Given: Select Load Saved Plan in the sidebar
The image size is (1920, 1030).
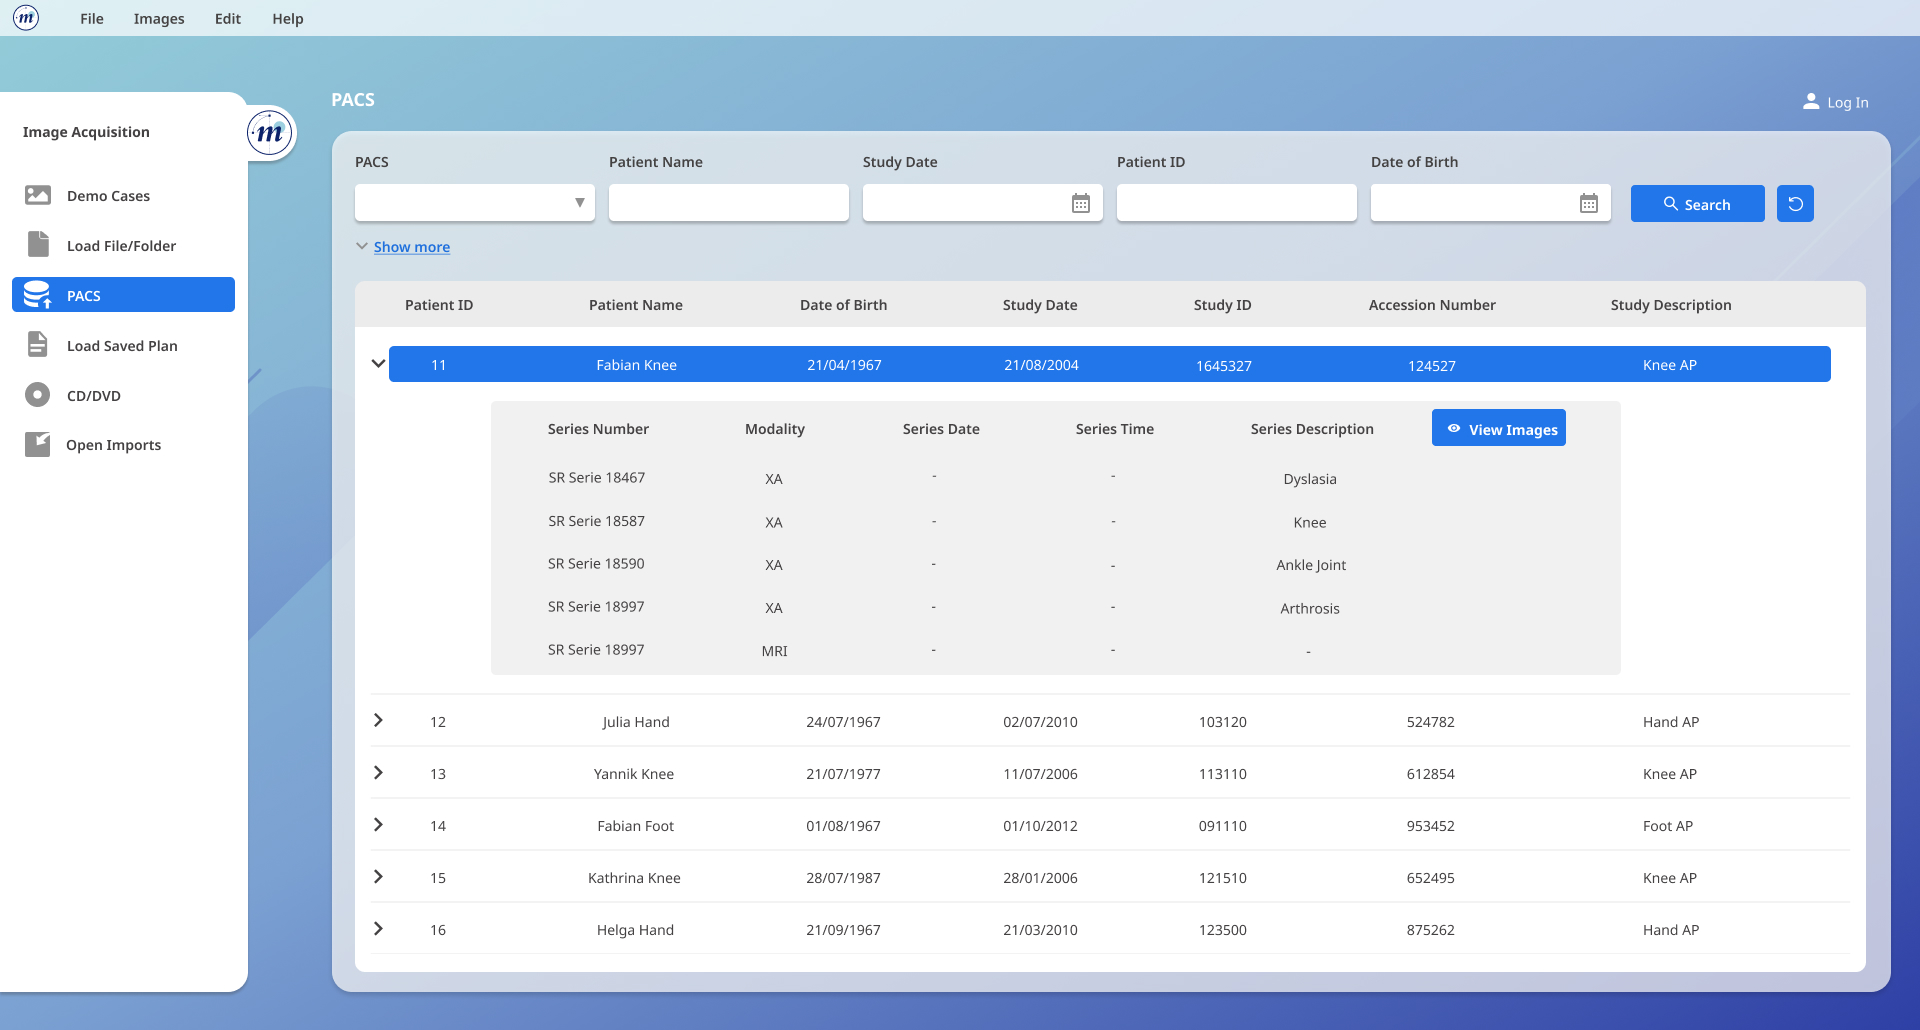Looking at the screenshot, I should (123, 346).
